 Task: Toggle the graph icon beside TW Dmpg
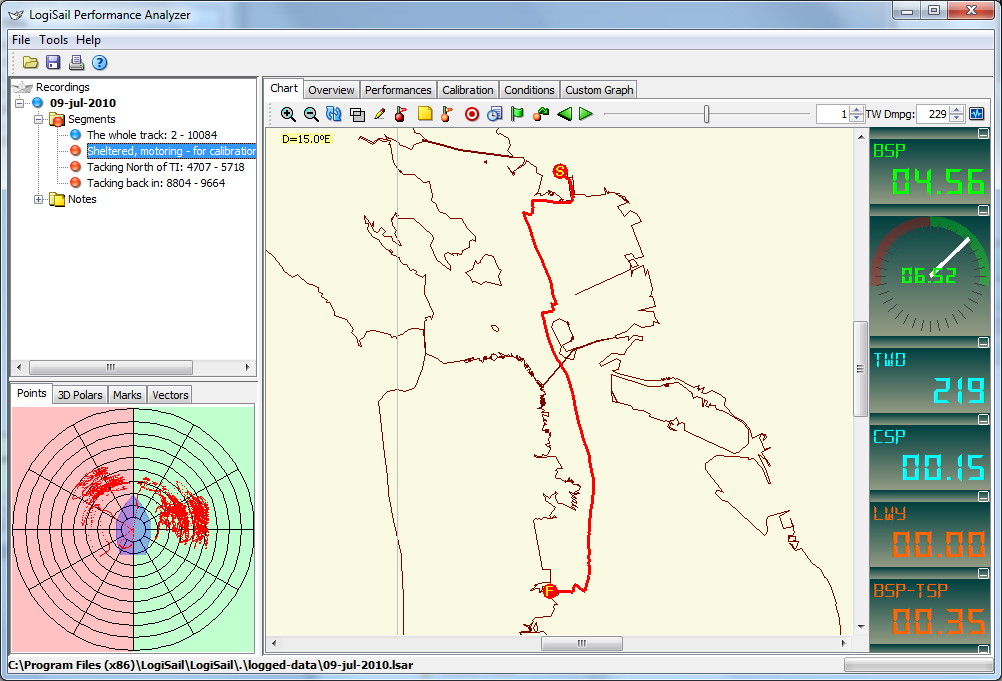[976, 114]
